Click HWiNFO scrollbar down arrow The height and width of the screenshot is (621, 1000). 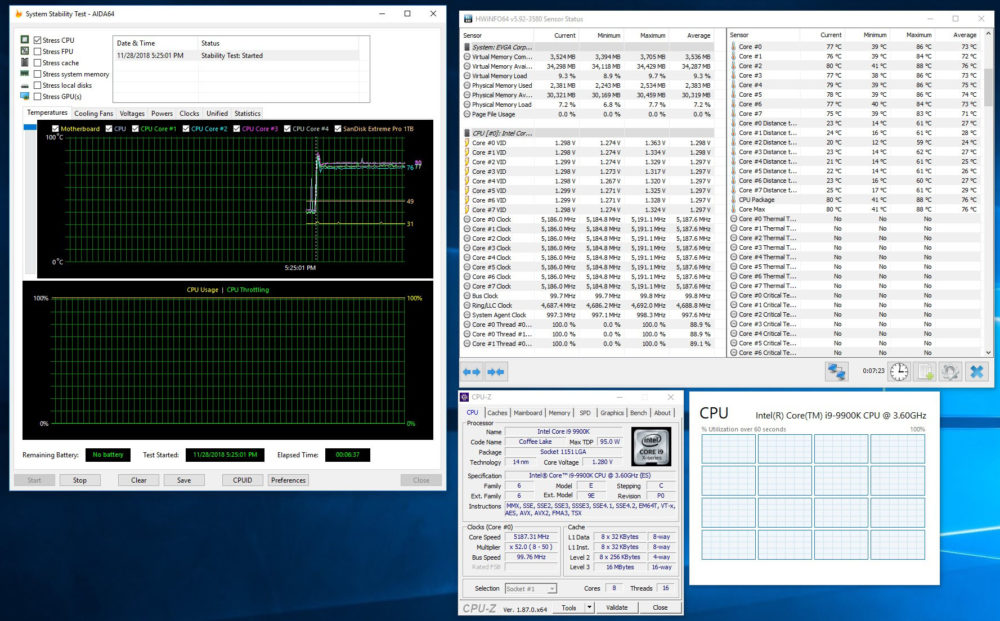[x=988, y=353]
